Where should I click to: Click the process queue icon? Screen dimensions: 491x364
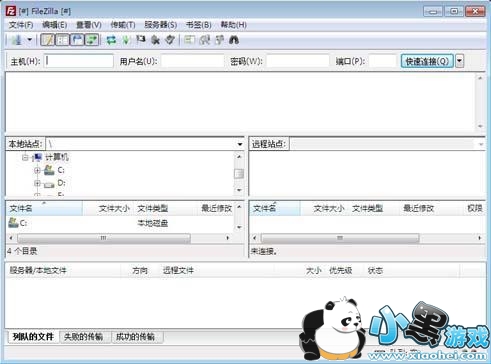point(126,40)
